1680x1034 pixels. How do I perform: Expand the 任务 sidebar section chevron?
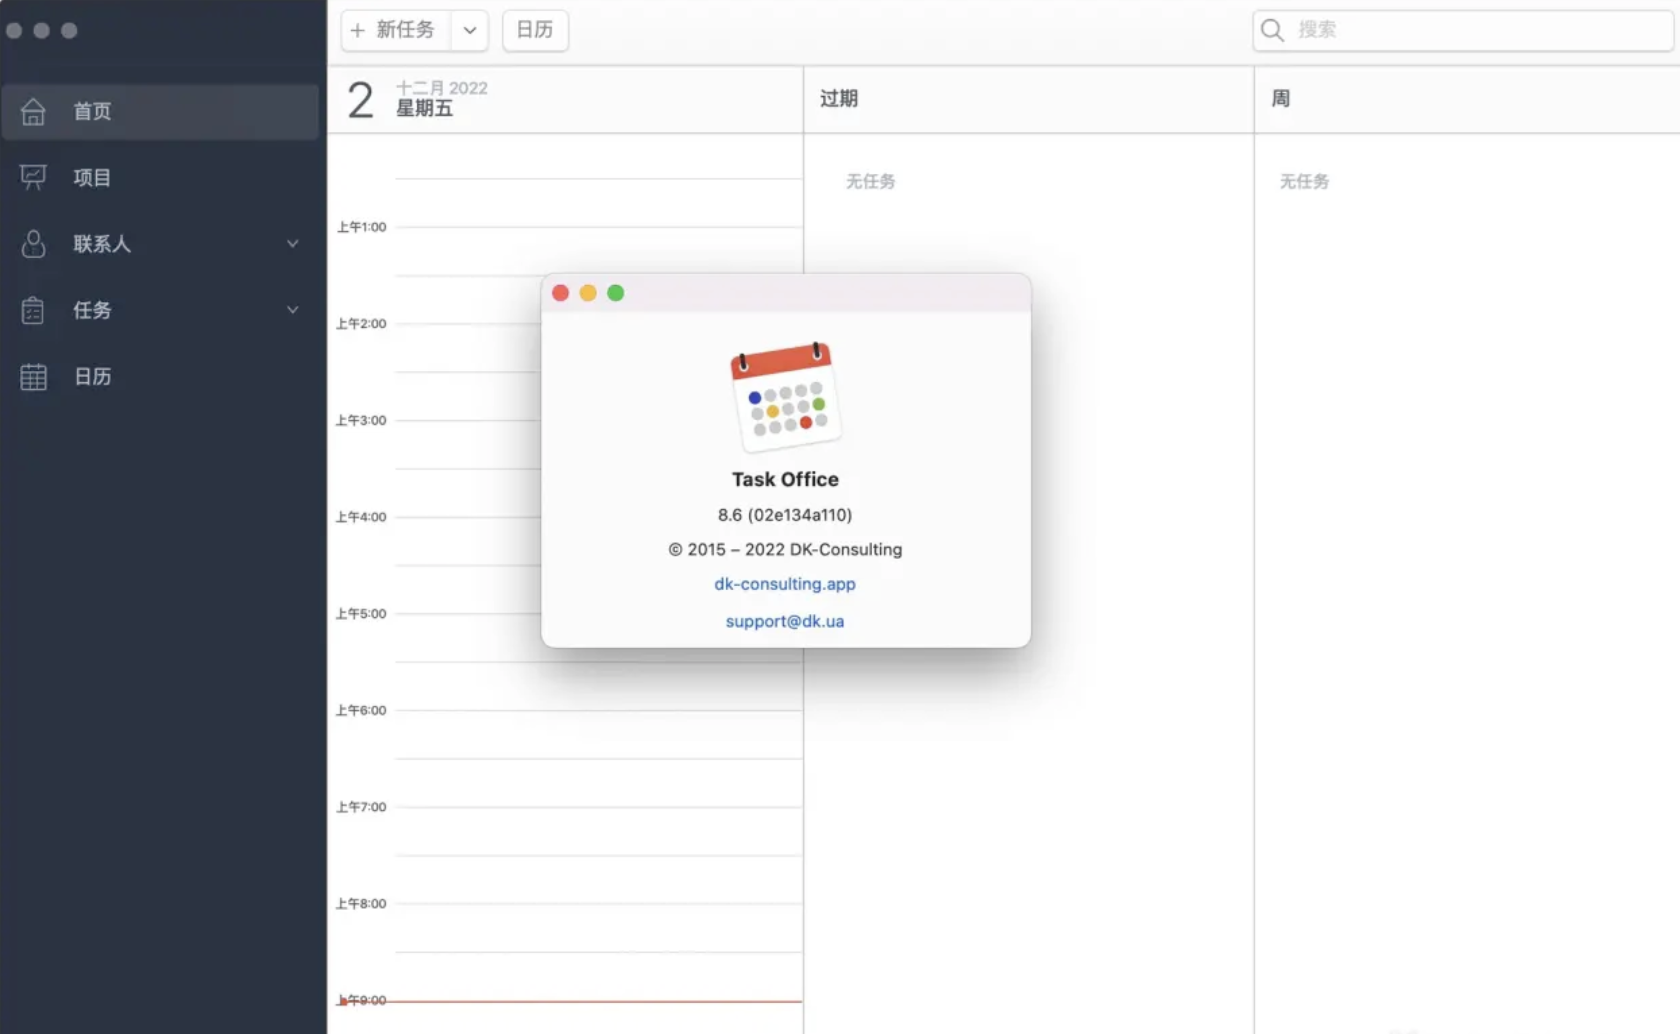pyautogui.click(x=293, y=310)
